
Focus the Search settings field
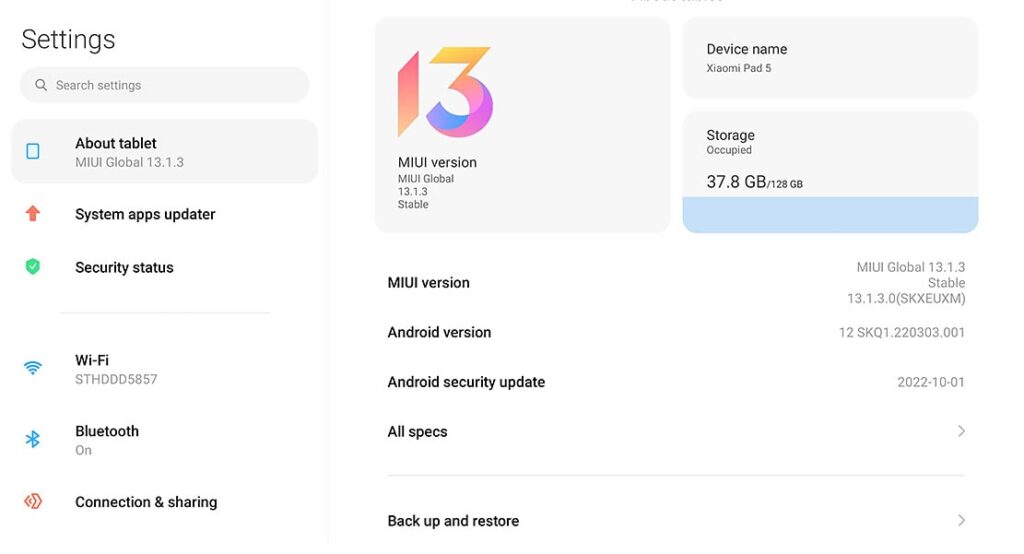click(x=165, y=85)
